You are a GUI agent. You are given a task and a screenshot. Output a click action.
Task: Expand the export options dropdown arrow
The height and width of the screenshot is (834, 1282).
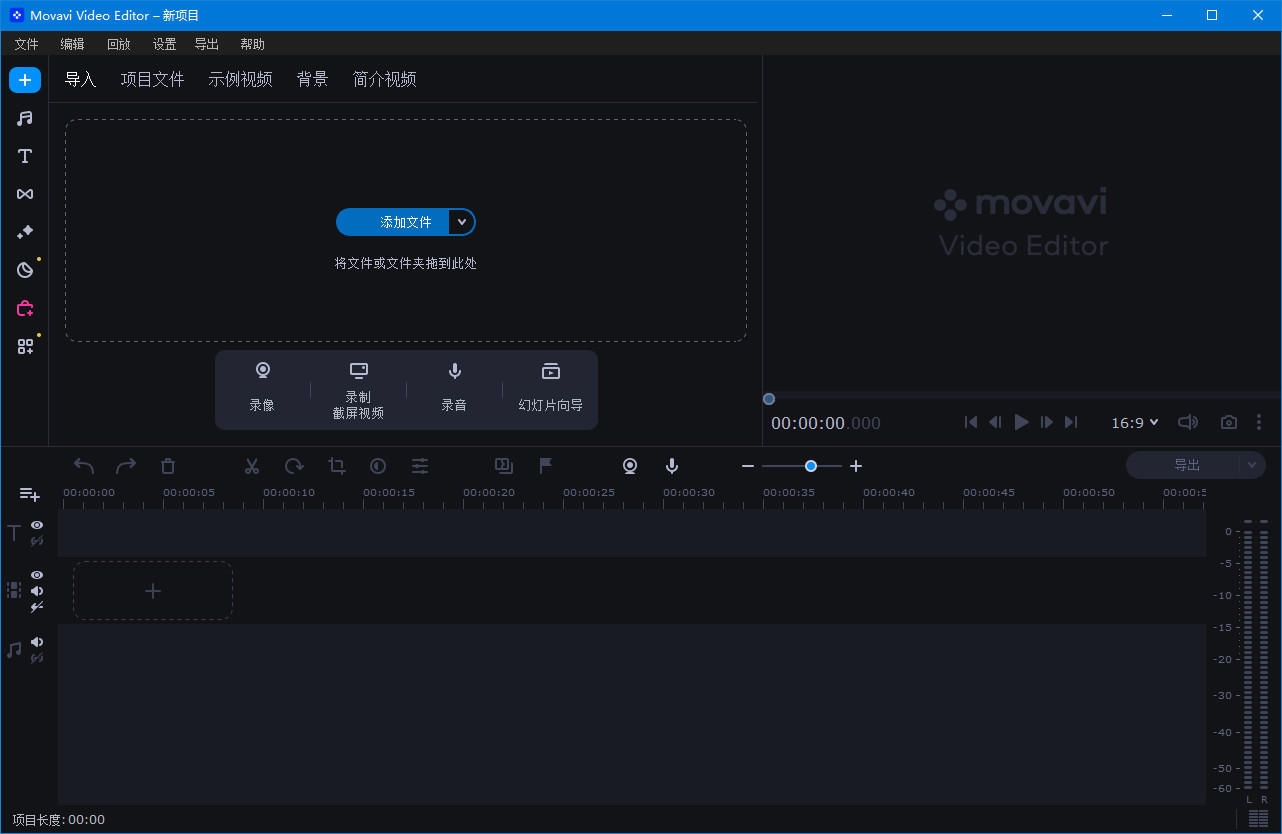[1252, 465]
